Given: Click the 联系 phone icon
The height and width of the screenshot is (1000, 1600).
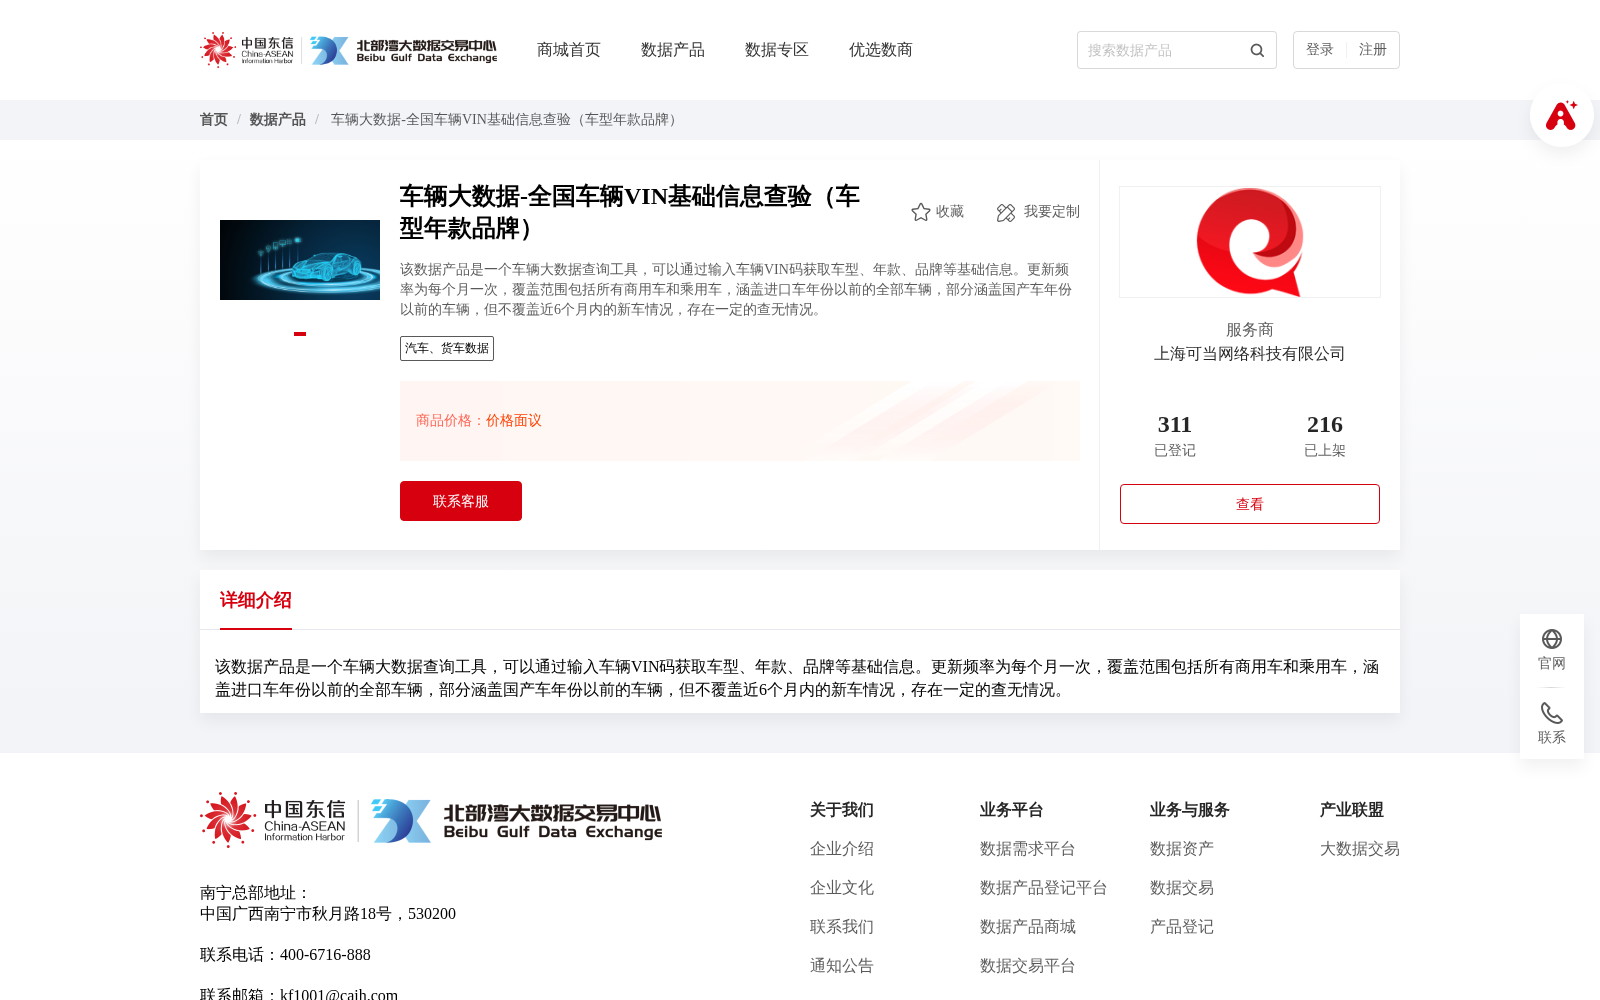Looking at the screenshot, I should pyautogui.click(x=1552, y=713).
